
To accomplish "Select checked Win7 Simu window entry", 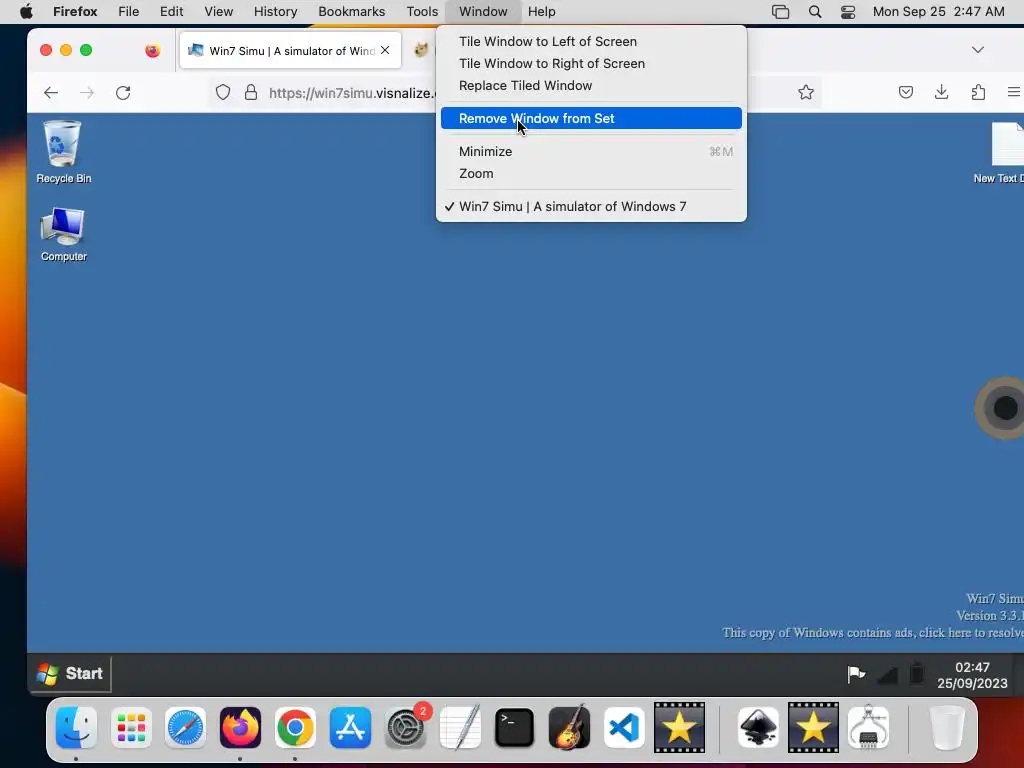I will 591,206.
